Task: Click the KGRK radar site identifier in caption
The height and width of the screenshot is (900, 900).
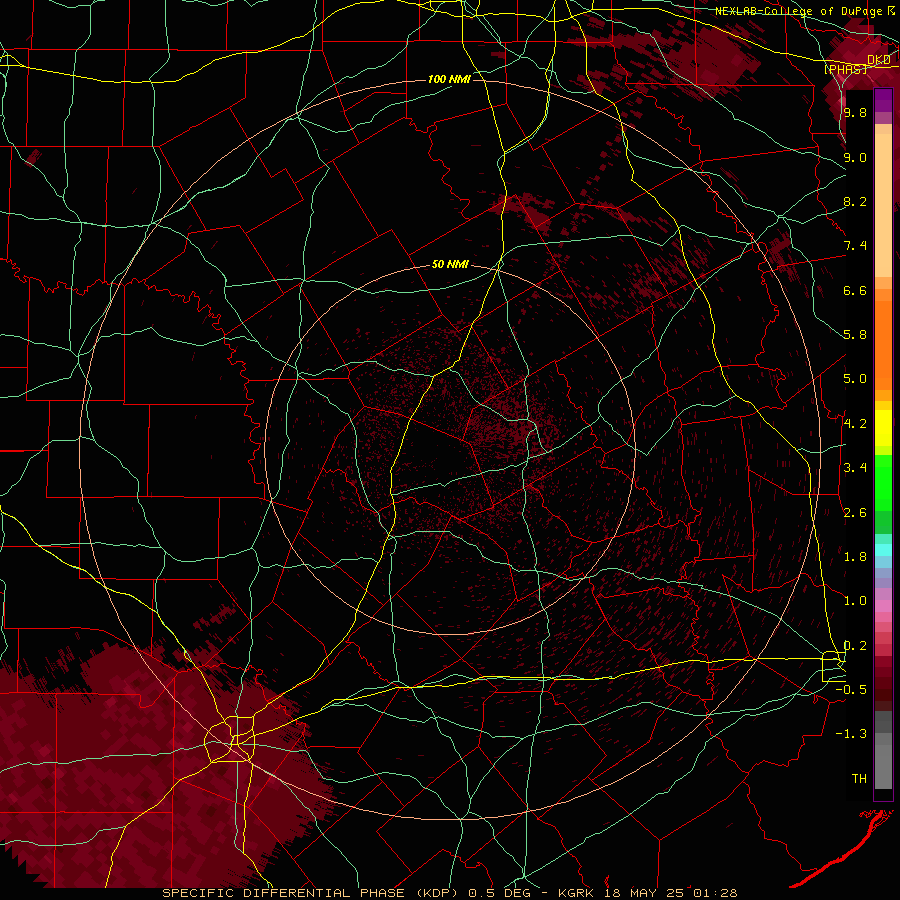Action: pyautogui.click(x=575, y=893)
